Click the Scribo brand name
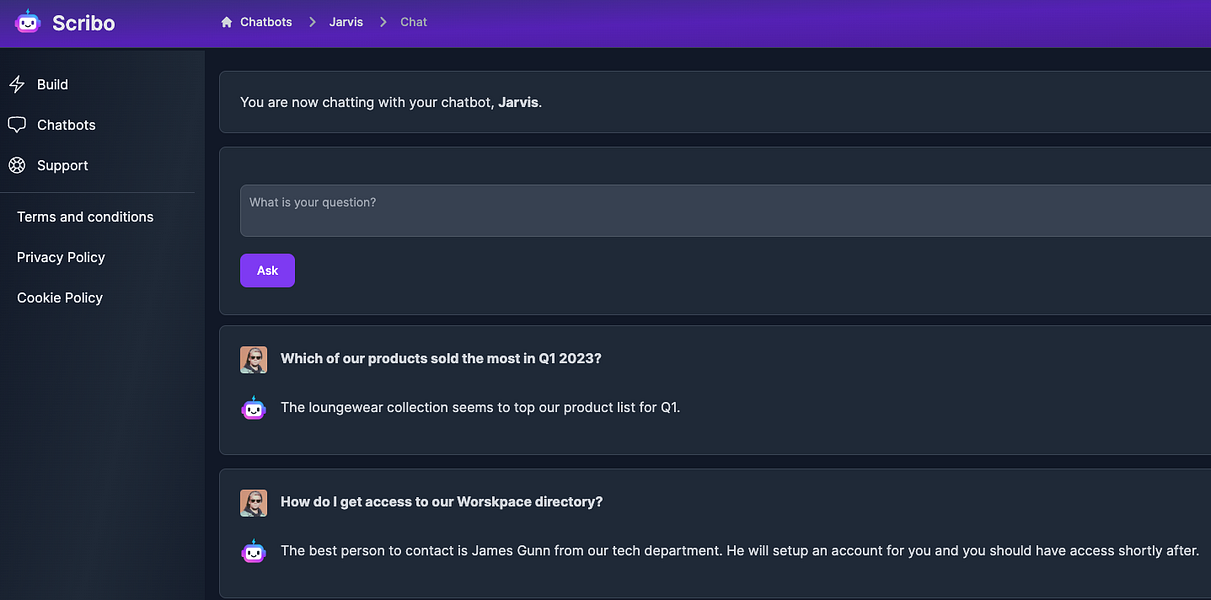 [x=84, y=22]
